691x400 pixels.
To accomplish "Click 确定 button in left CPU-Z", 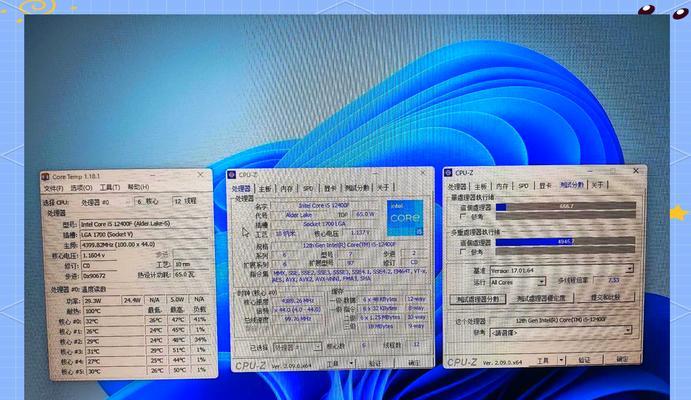I will (413, 363).
